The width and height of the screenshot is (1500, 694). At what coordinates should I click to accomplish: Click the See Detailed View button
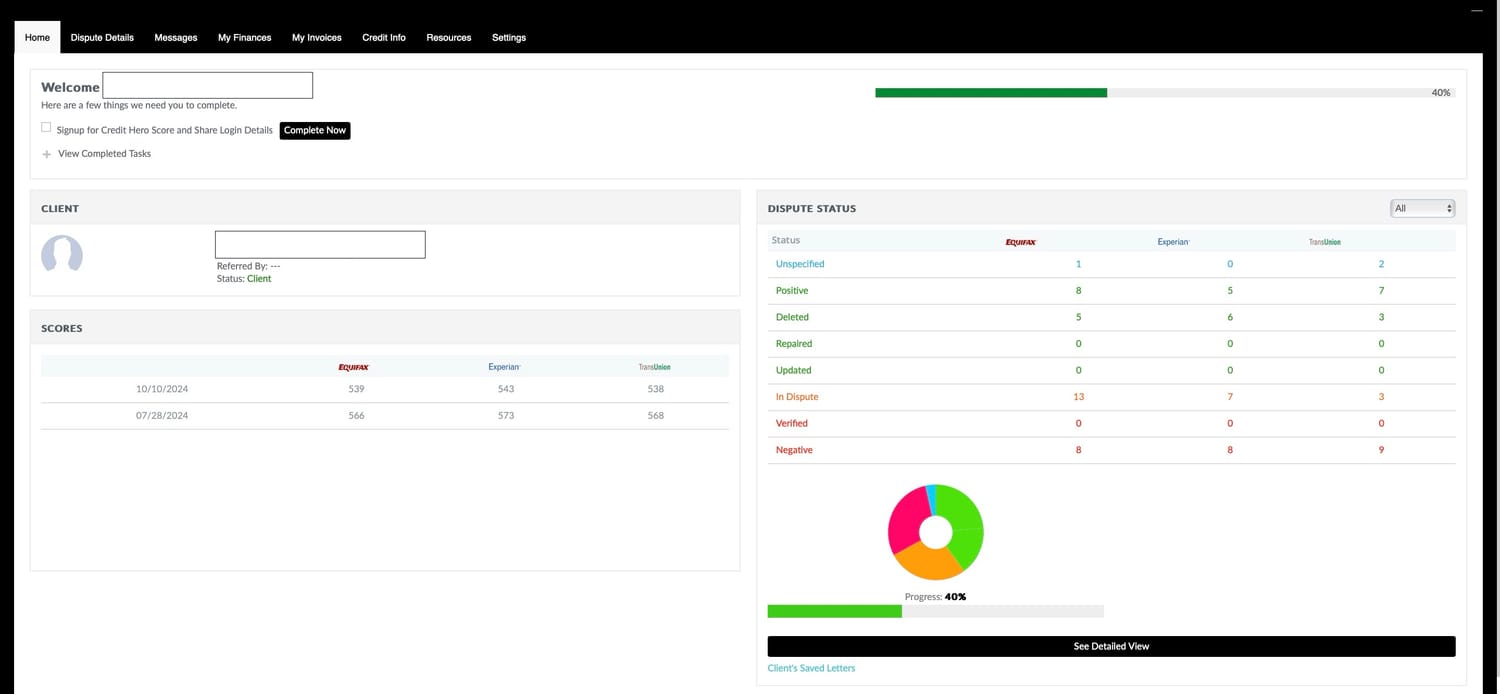pyautogui.click(x=1111, y=646)
